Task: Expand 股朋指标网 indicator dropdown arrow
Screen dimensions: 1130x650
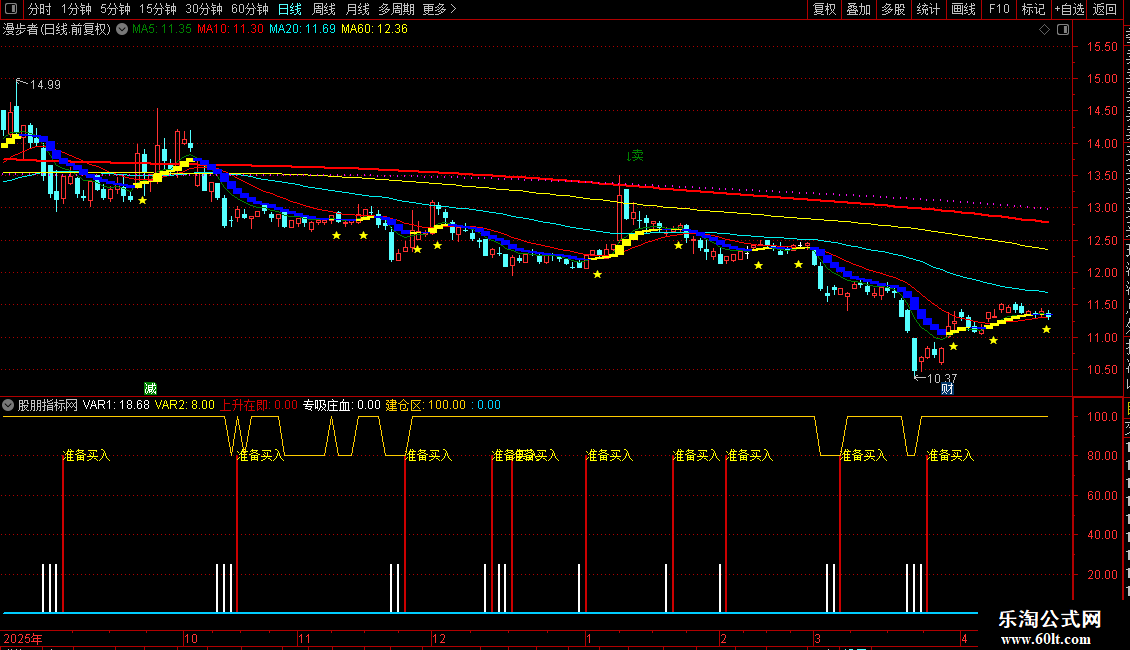Action: (x=8, y=405)
